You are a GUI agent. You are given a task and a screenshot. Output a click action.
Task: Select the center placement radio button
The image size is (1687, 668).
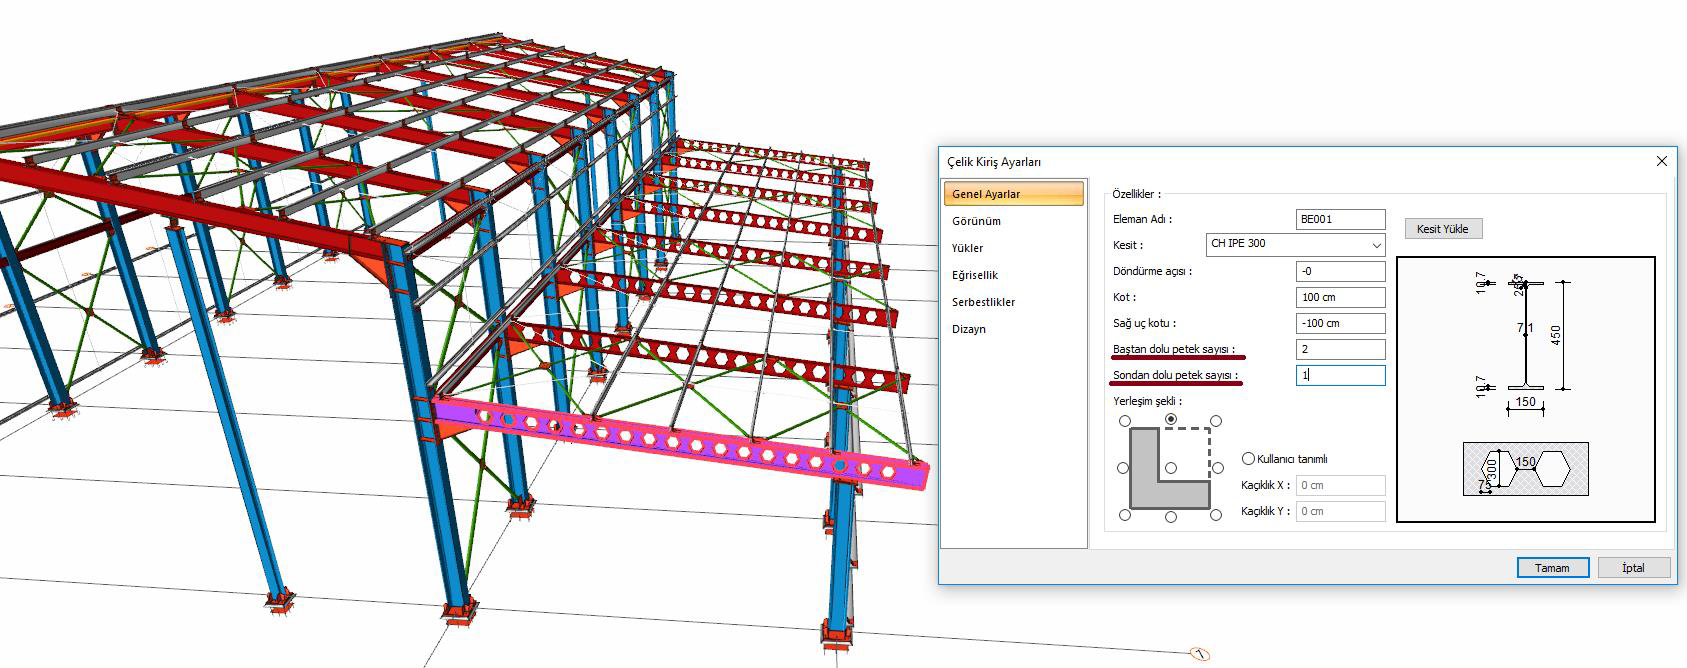pos(1171,468)
